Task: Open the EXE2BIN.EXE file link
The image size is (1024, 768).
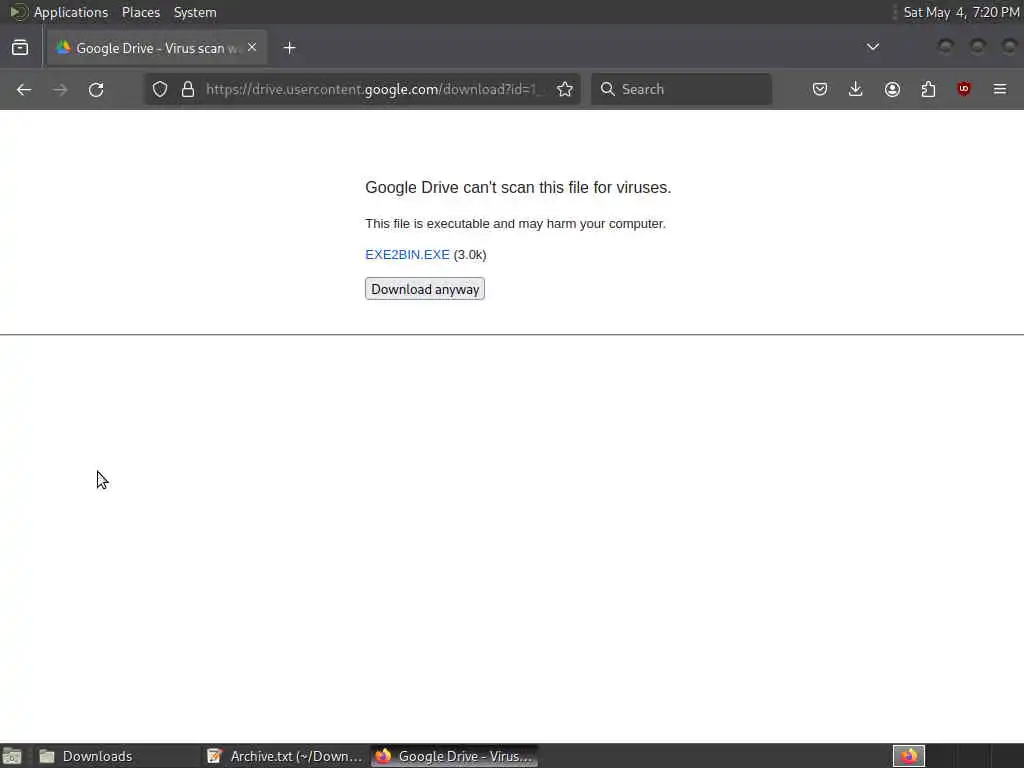Action: [408, 255]
